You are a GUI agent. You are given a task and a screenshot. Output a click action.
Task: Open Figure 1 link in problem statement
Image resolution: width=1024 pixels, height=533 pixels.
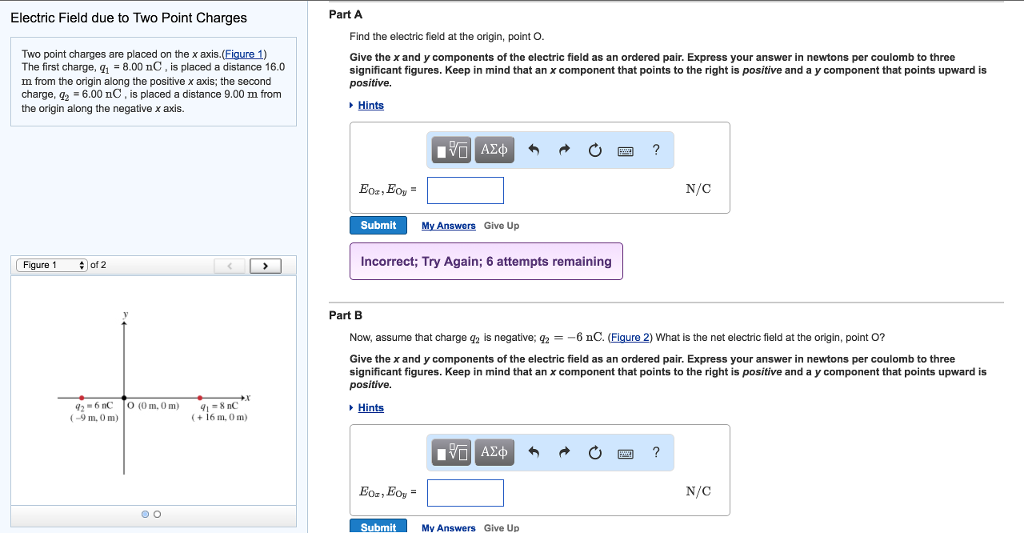pos(244,54)
